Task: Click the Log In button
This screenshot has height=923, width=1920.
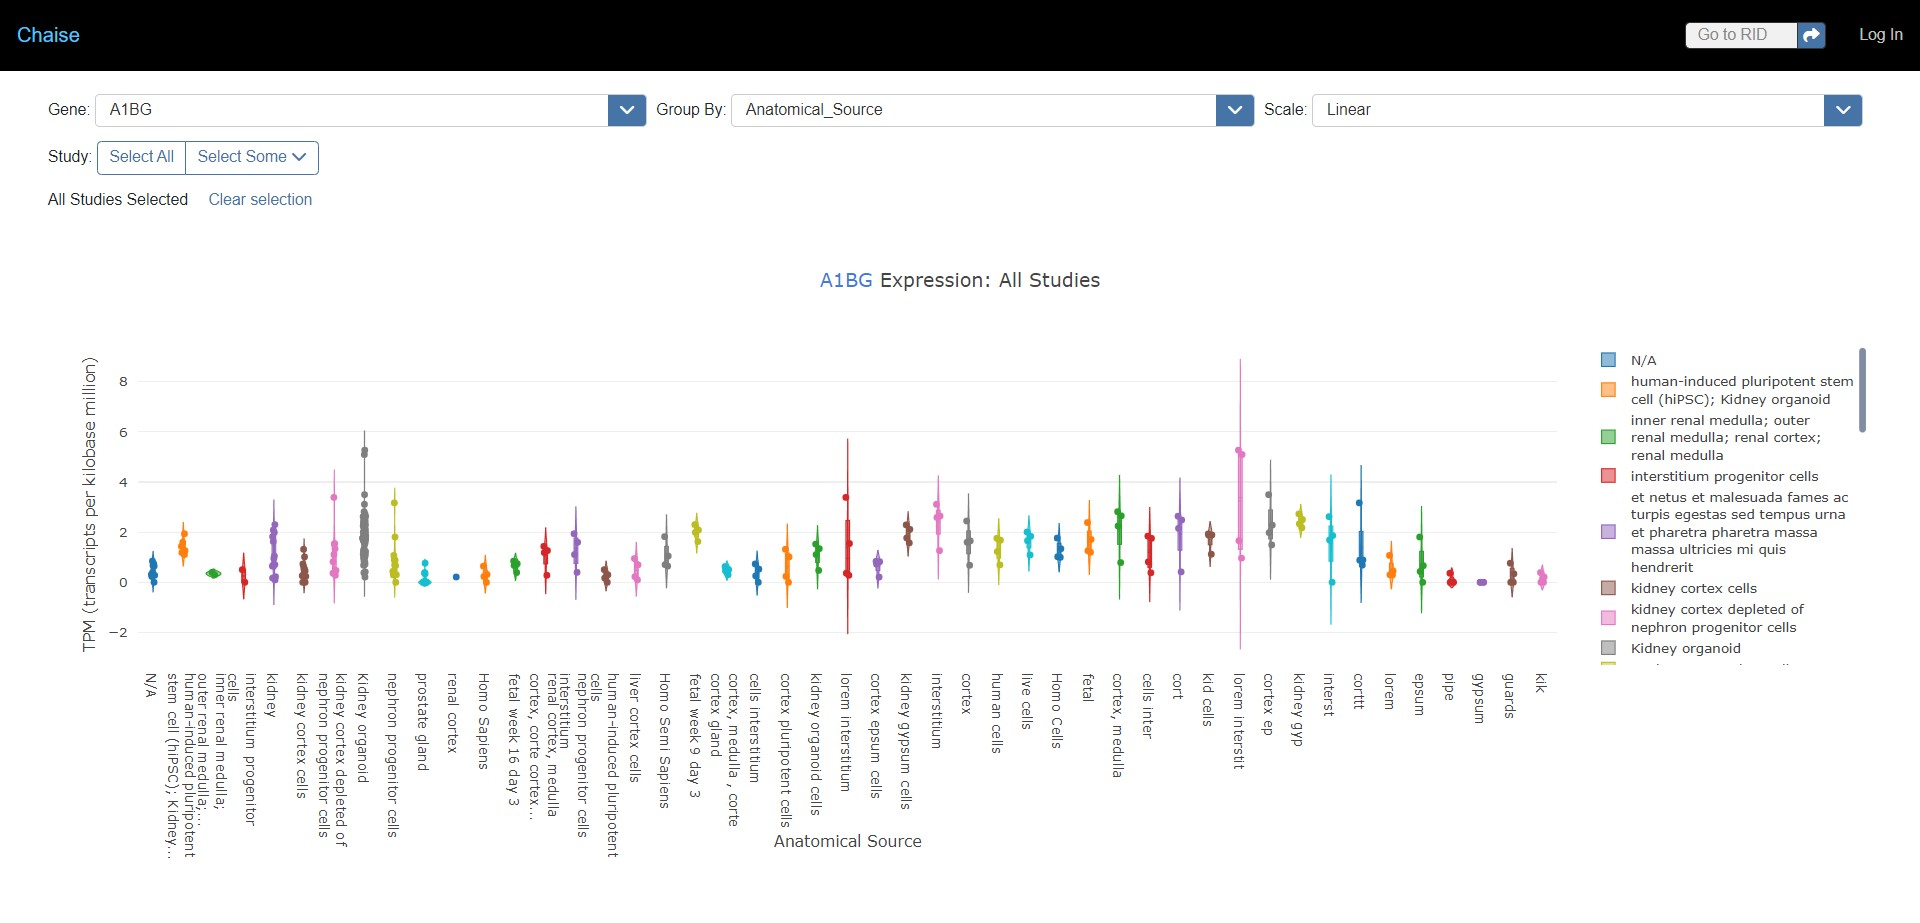Action: 1880,34
